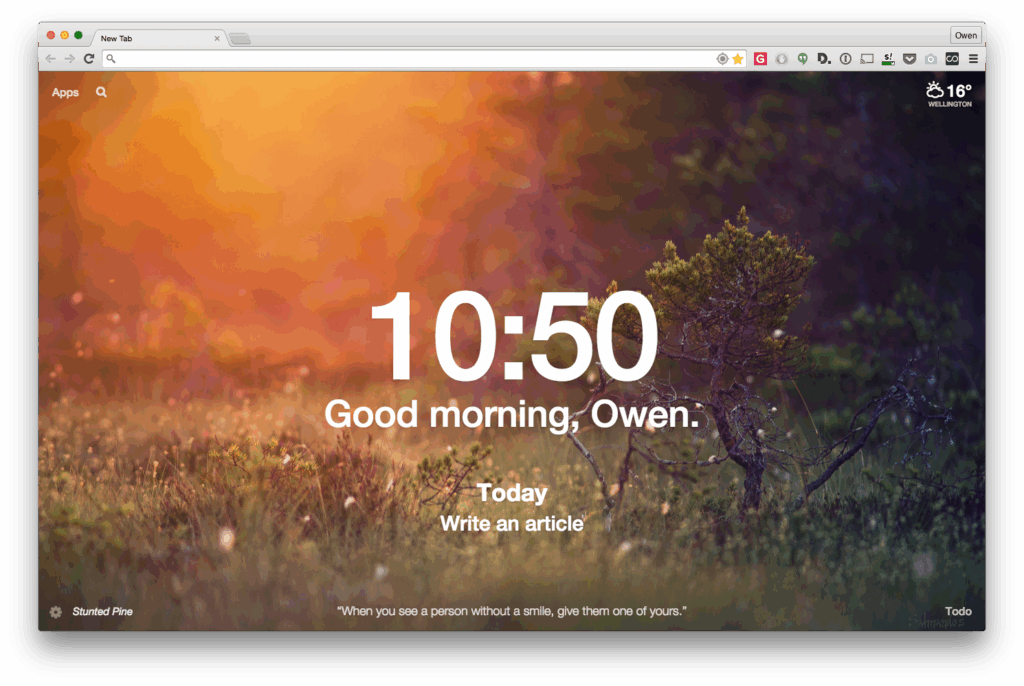
Task: Click the red G extension icon
Action: tap(760, 59)
